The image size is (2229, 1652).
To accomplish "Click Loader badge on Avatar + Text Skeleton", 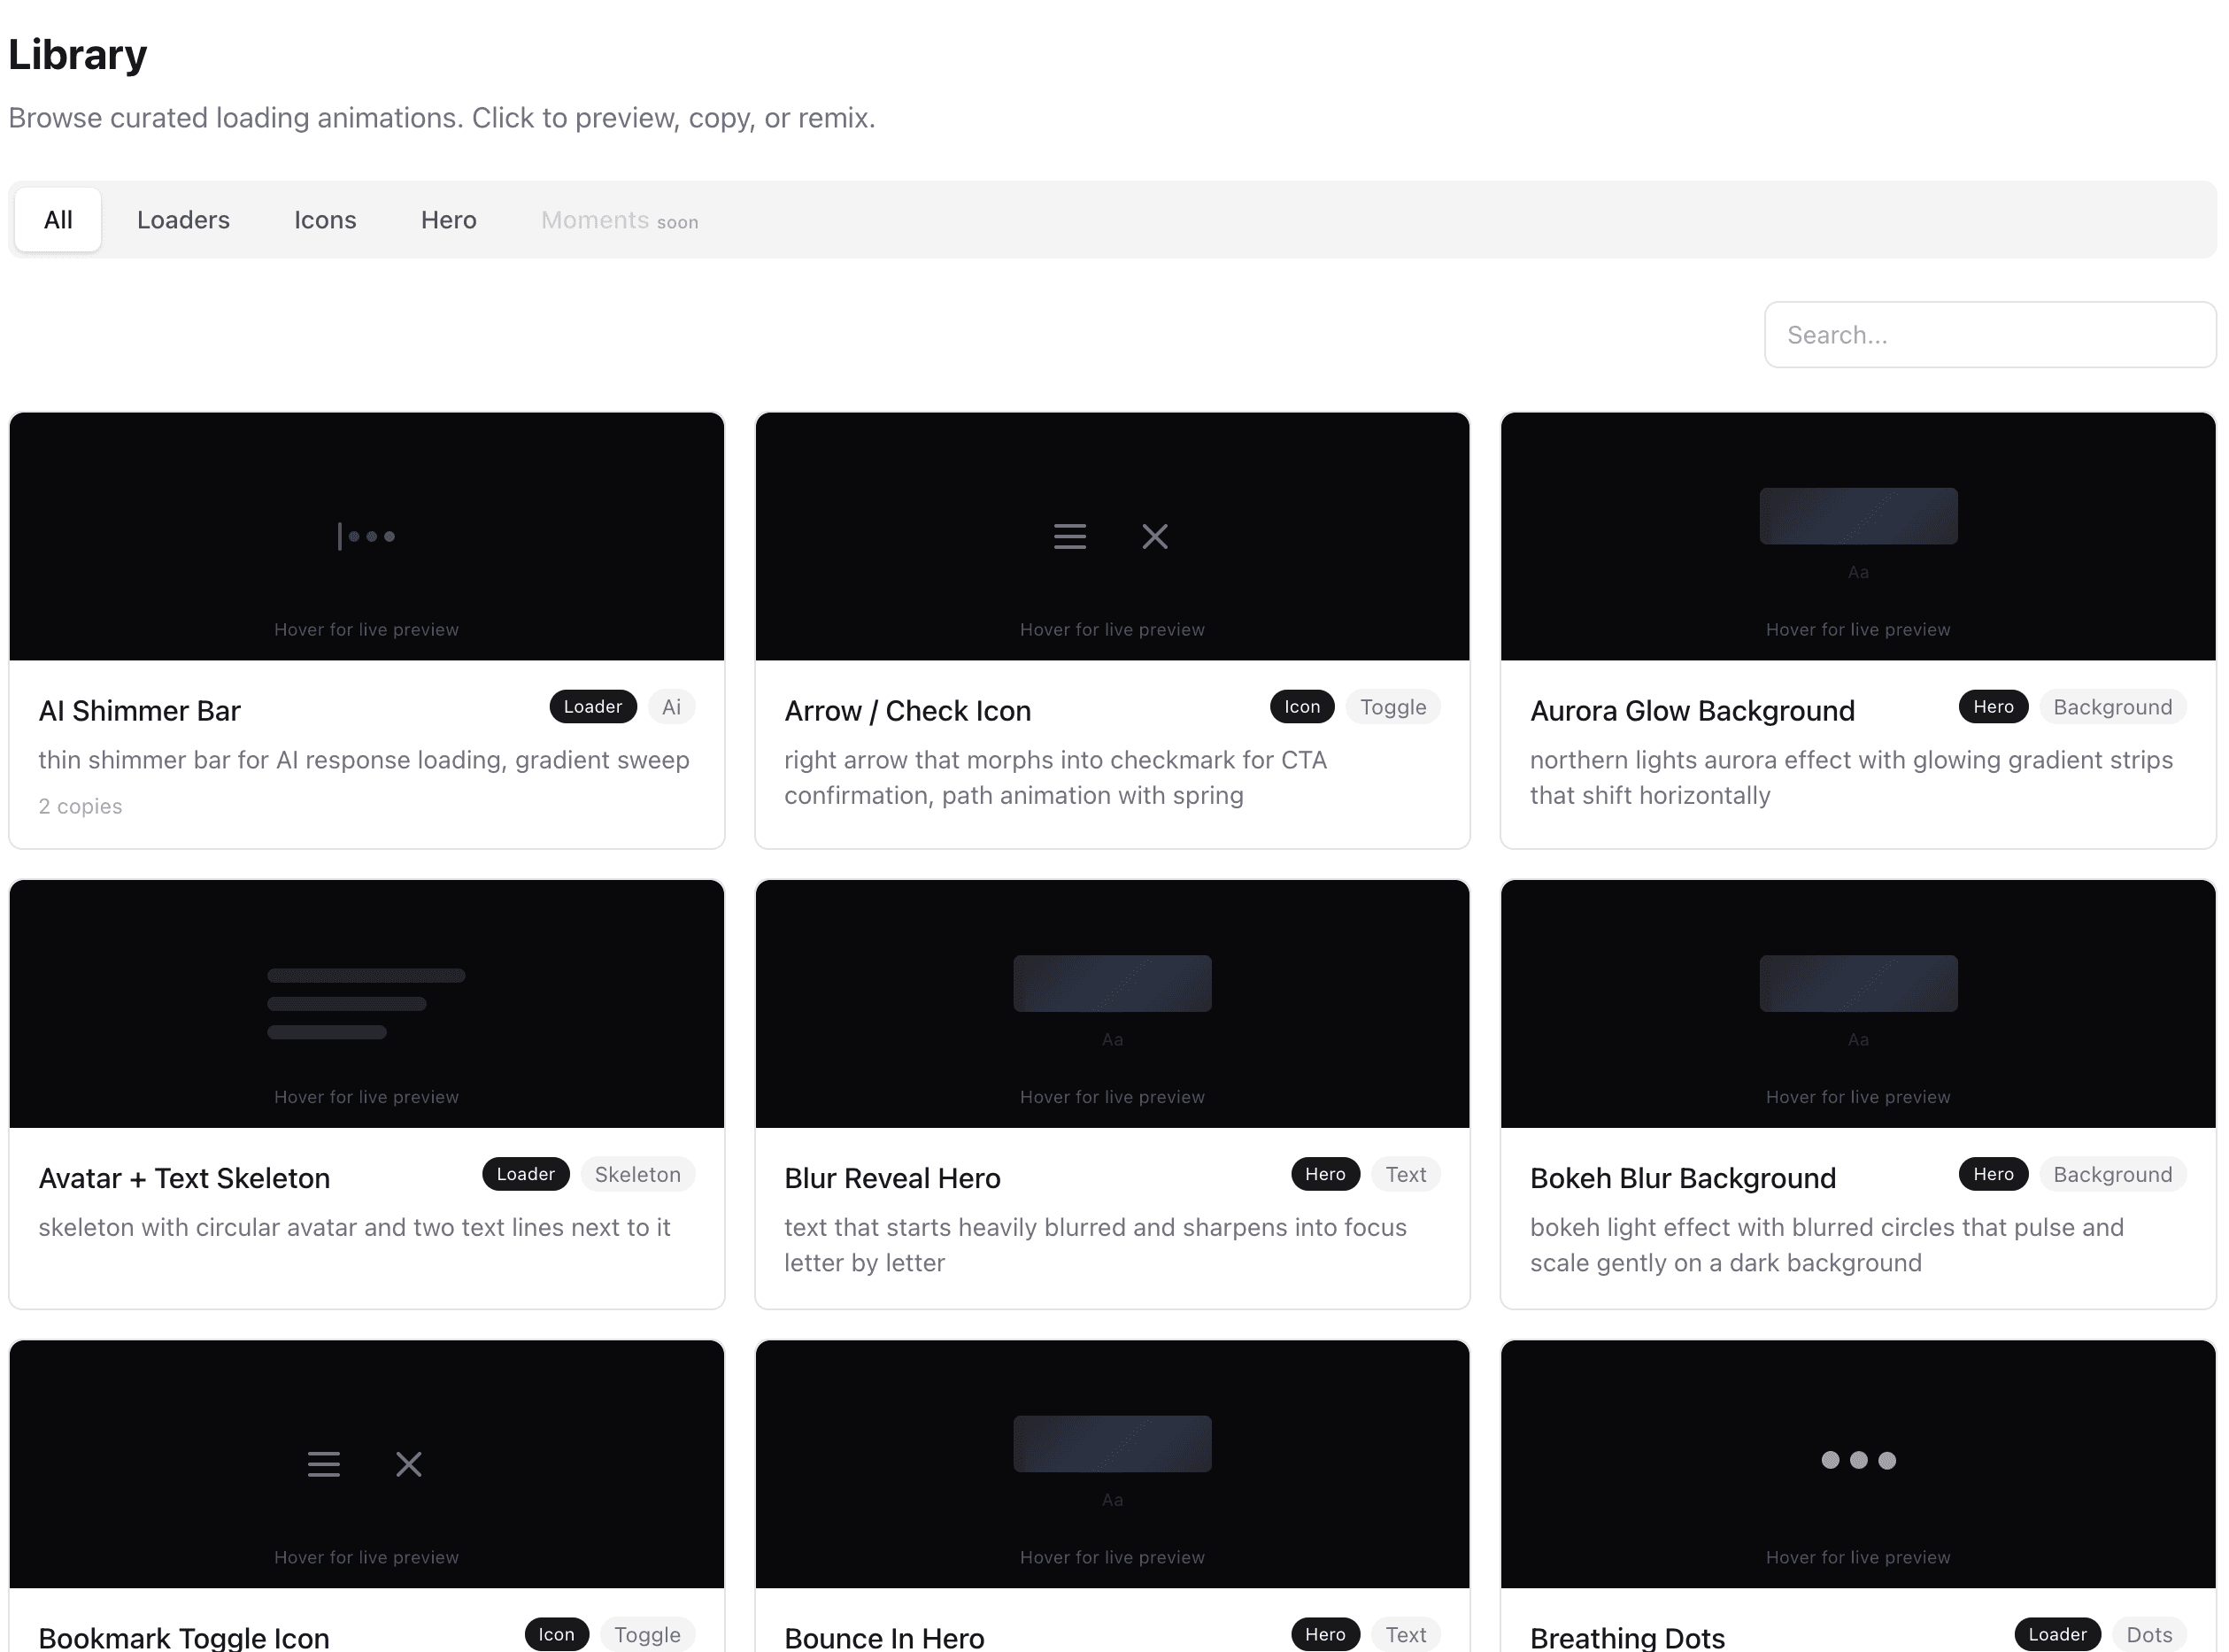I will point(526,1174).
